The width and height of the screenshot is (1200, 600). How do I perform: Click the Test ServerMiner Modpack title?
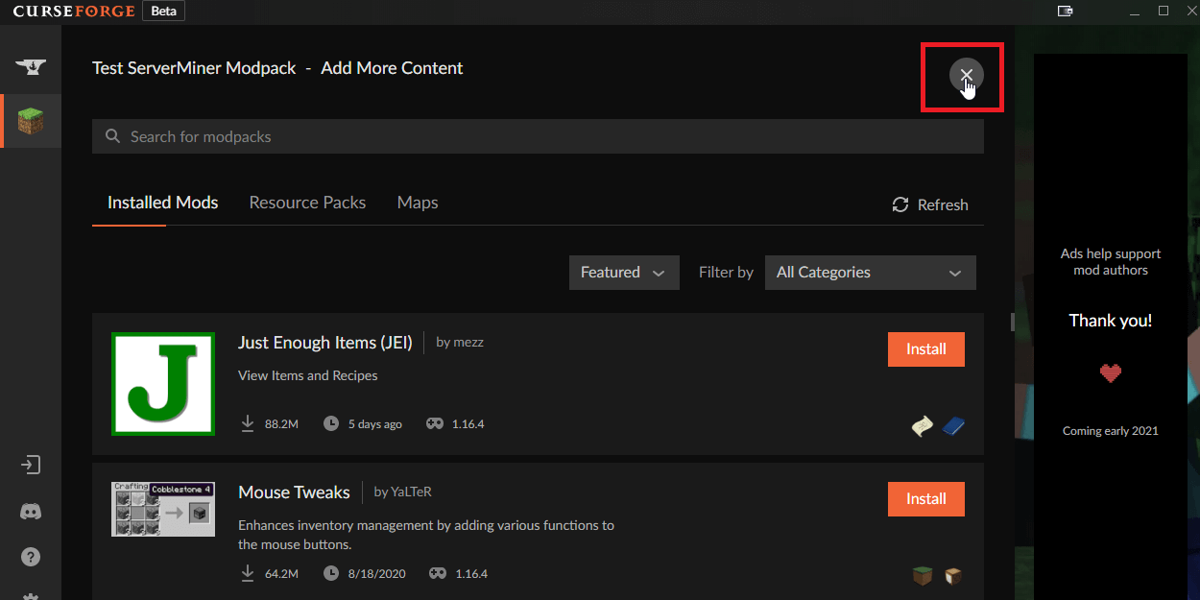coord(194,68)
